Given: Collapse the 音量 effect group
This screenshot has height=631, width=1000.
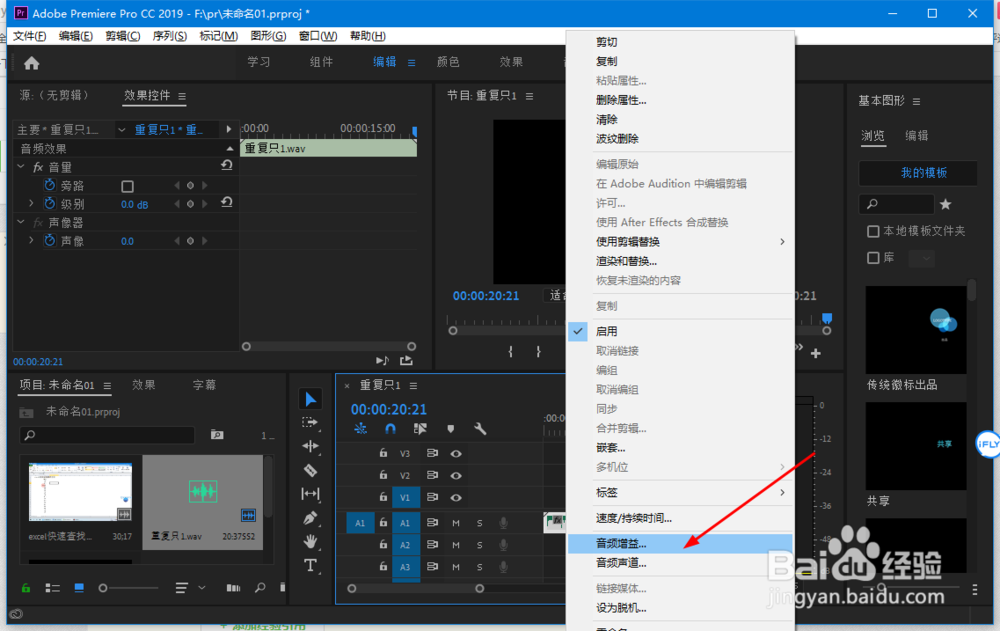Looking at the screenshot, I should point(21,167).
